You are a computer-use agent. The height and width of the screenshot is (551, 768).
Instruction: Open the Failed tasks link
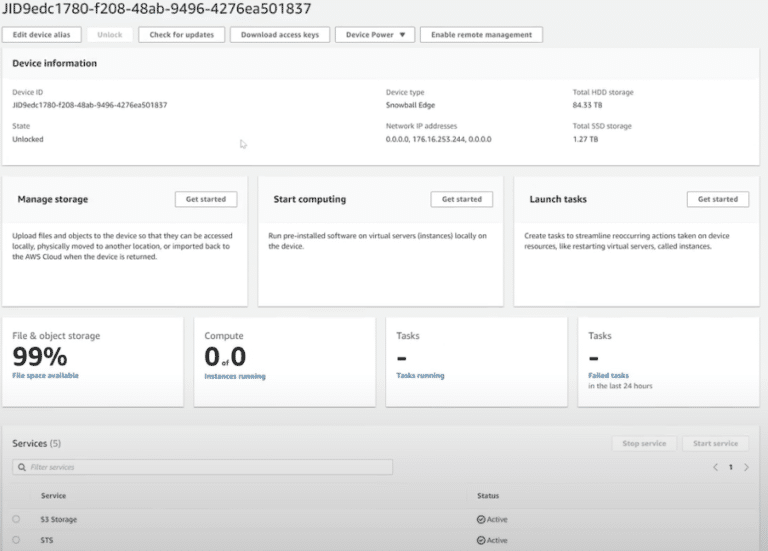click(608, 376)
